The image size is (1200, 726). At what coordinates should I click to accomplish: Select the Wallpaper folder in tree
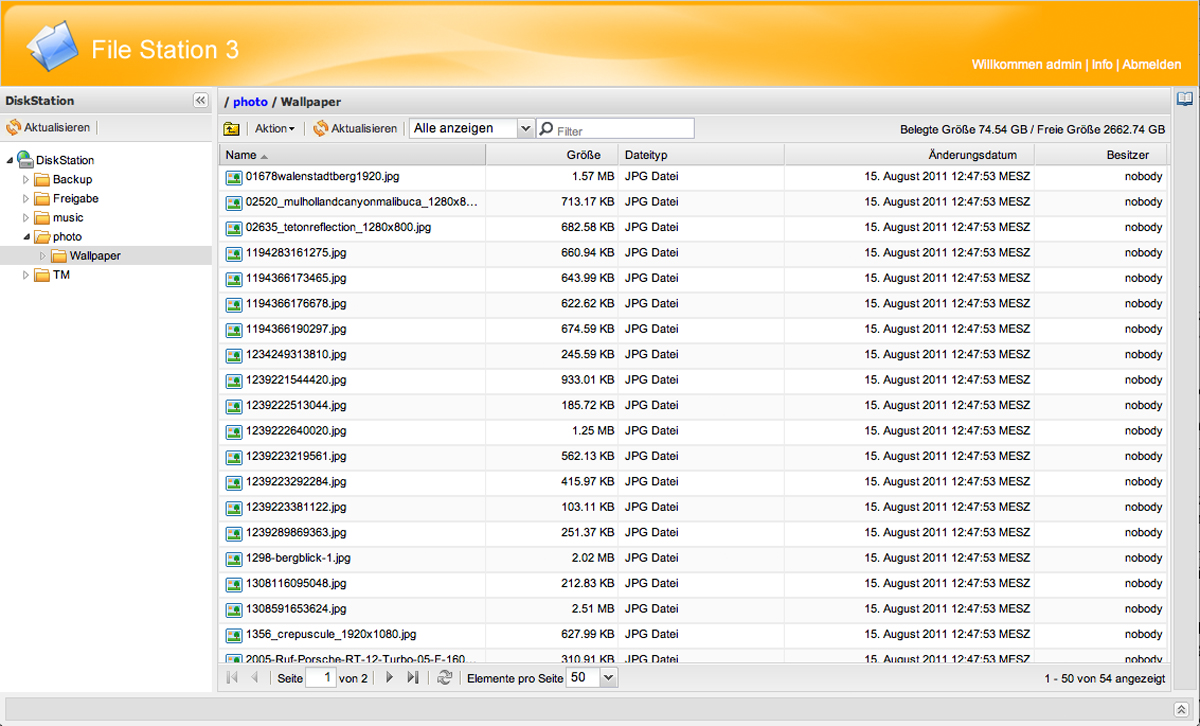(x=95, y=256)
